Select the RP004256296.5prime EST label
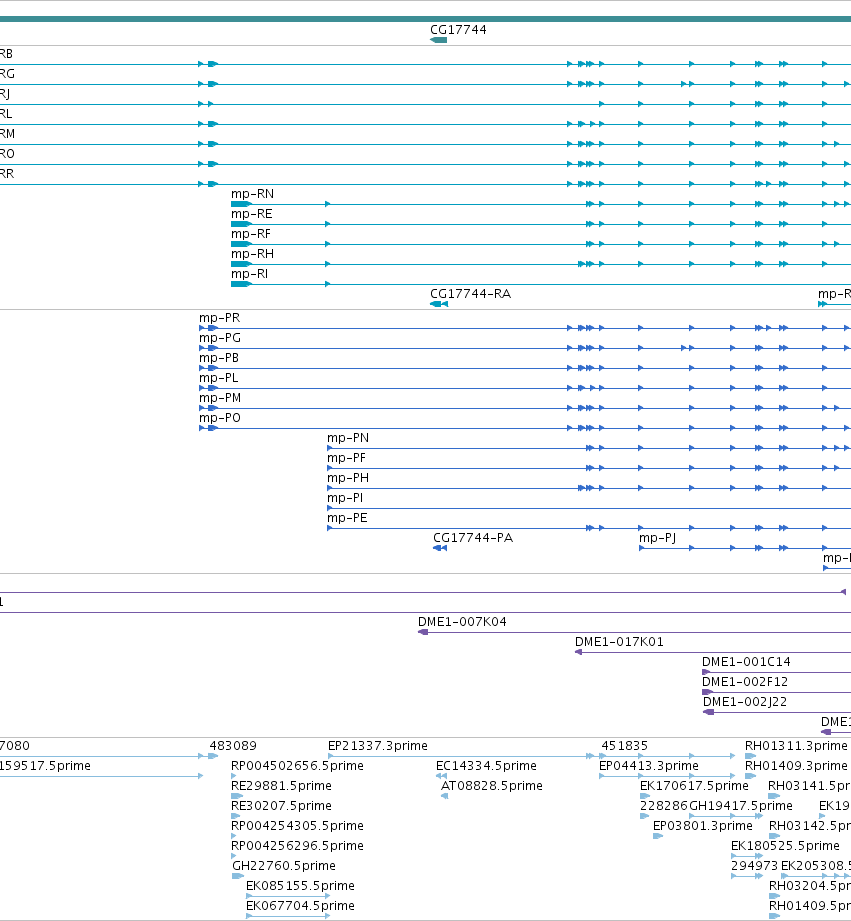Image resolution: width=851 pixels, height=921 pixels. coord(297,845)
